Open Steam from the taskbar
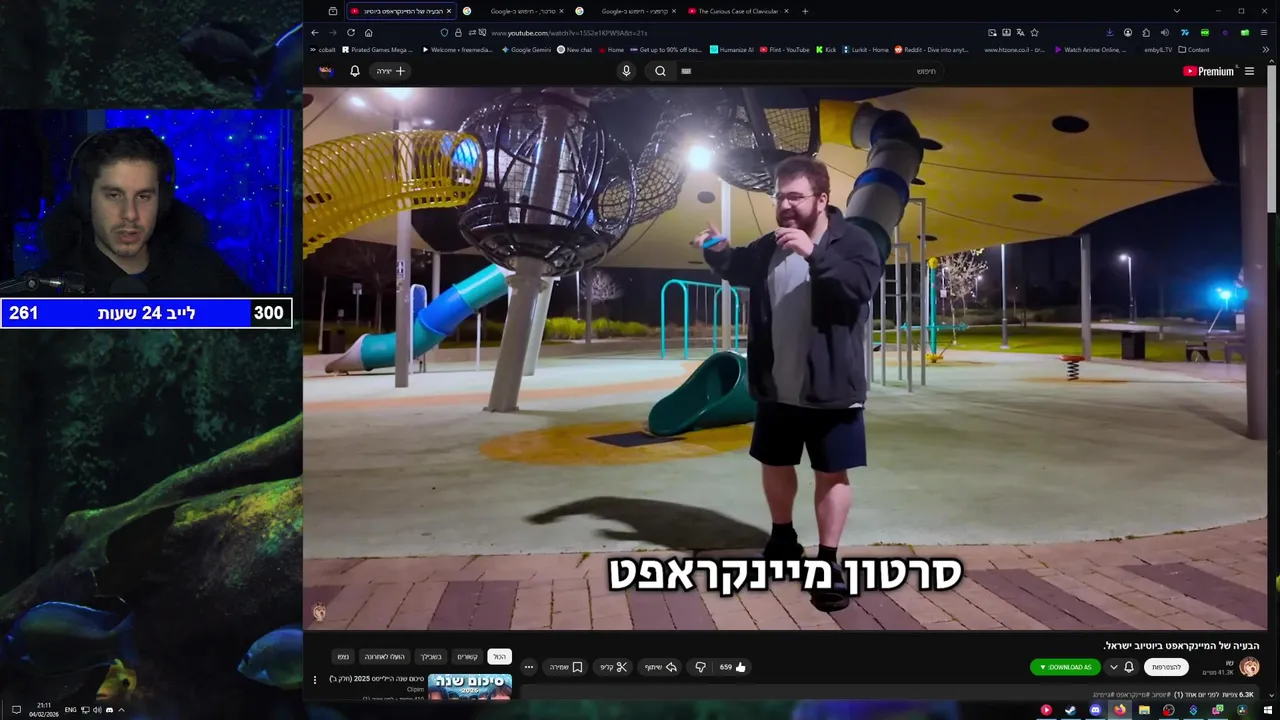Screen dimensions: 1280x720 coord(1070,710)
